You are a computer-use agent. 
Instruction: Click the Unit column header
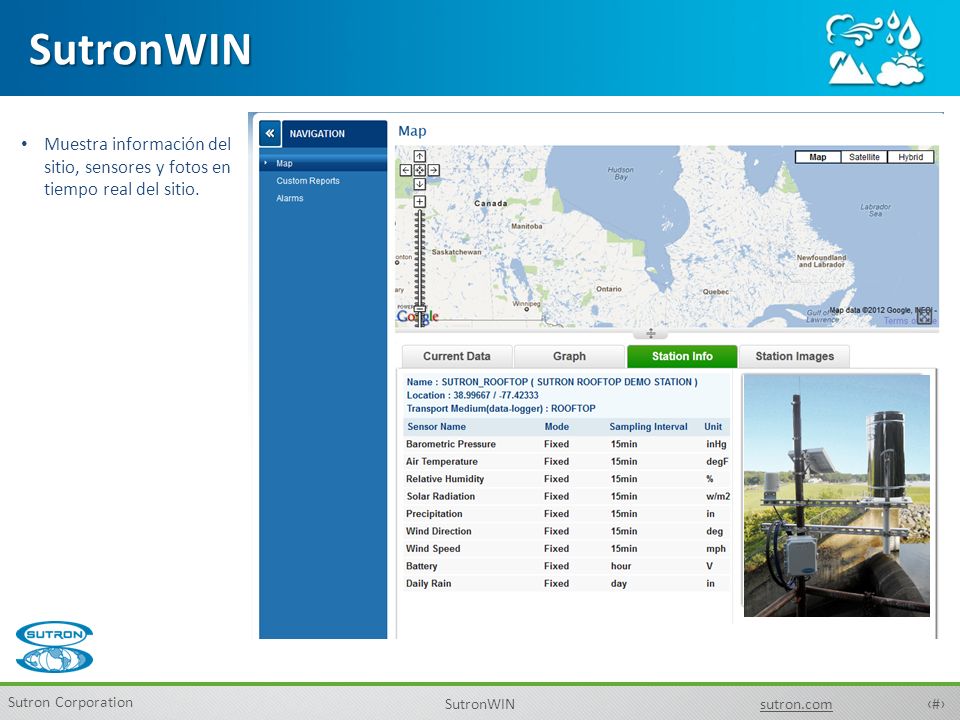[713, 427]
